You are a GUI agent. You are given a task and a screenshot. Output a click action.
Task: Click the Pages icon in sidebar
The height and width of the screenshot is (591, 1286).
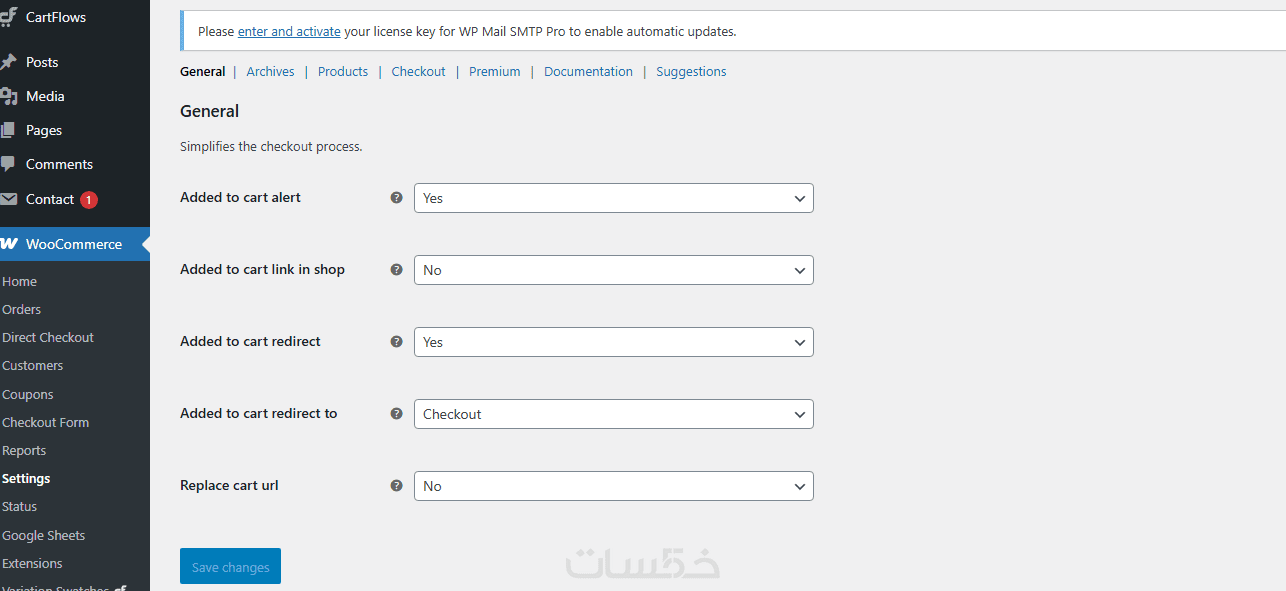[x=9, y=130]
